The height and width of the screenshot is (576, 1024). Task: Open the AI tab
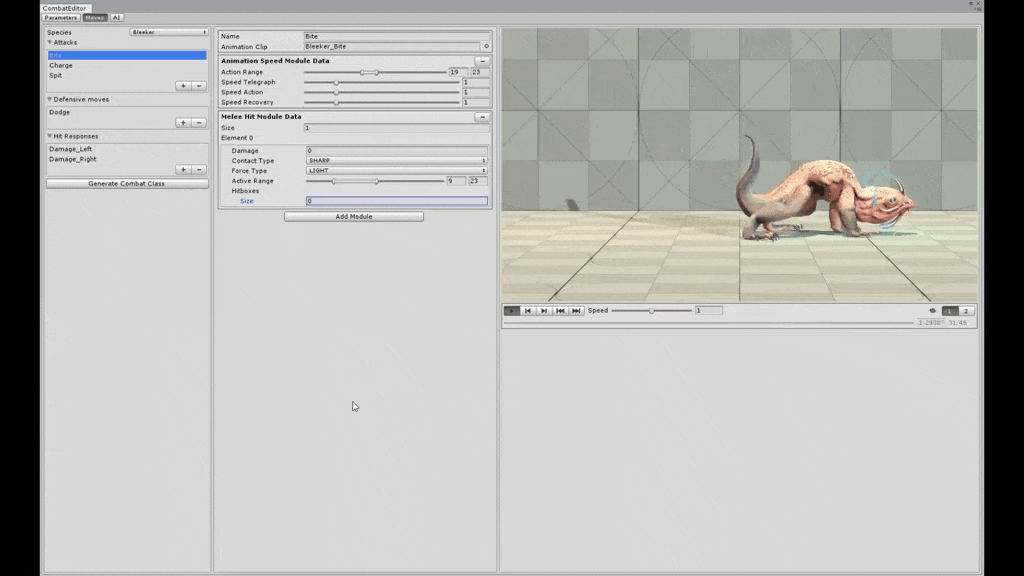(116, 18)
